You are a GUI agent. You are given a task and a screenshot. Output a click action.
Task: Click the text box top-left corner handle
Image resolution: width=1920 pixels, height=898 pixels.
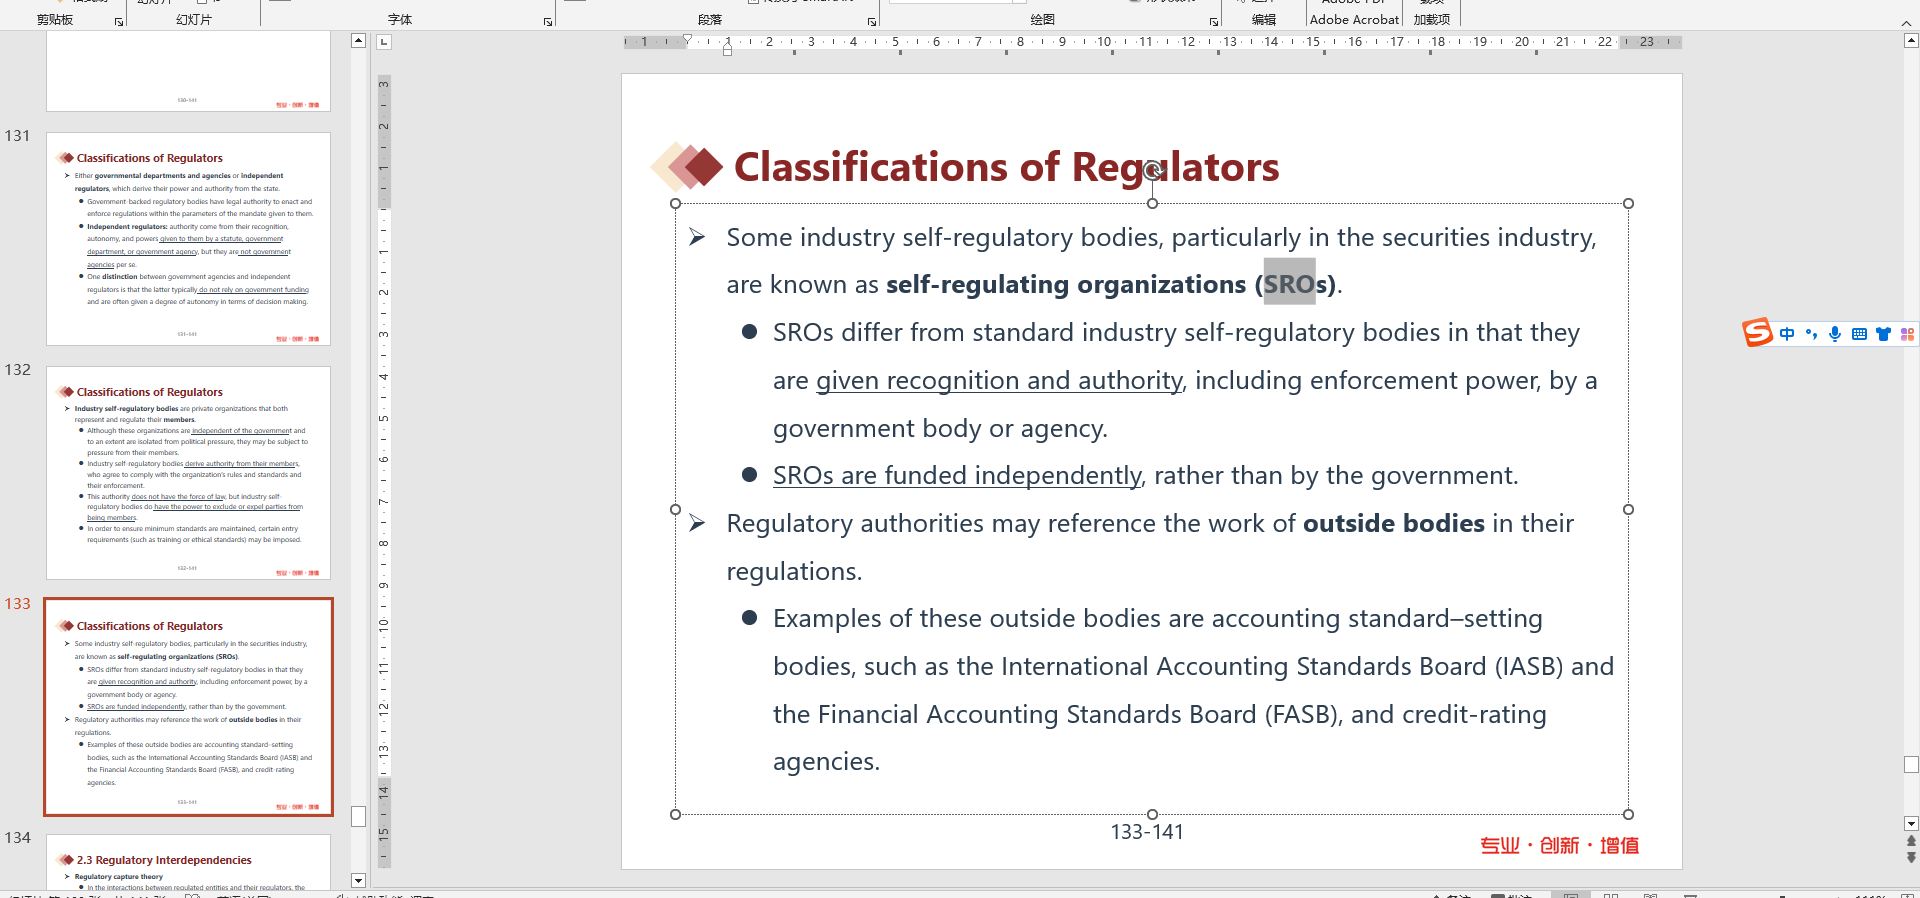[675, 204]
